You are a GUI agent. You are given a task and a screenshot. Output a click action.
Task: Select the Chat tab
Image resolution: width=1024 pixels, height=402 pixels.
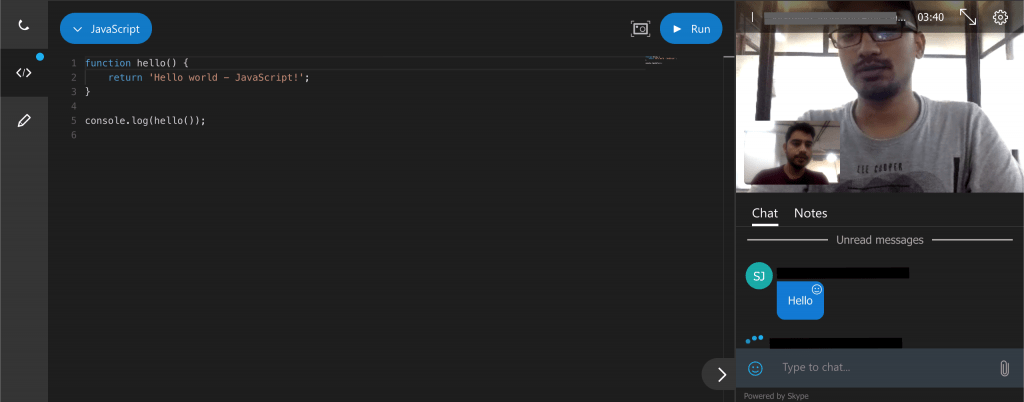(765, 213)
